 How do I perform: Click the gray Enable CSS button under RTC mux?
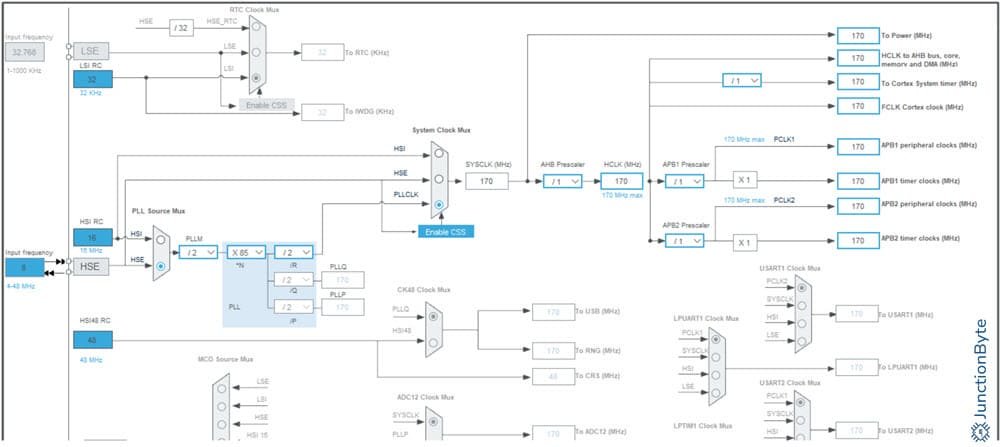click(267, 105)
